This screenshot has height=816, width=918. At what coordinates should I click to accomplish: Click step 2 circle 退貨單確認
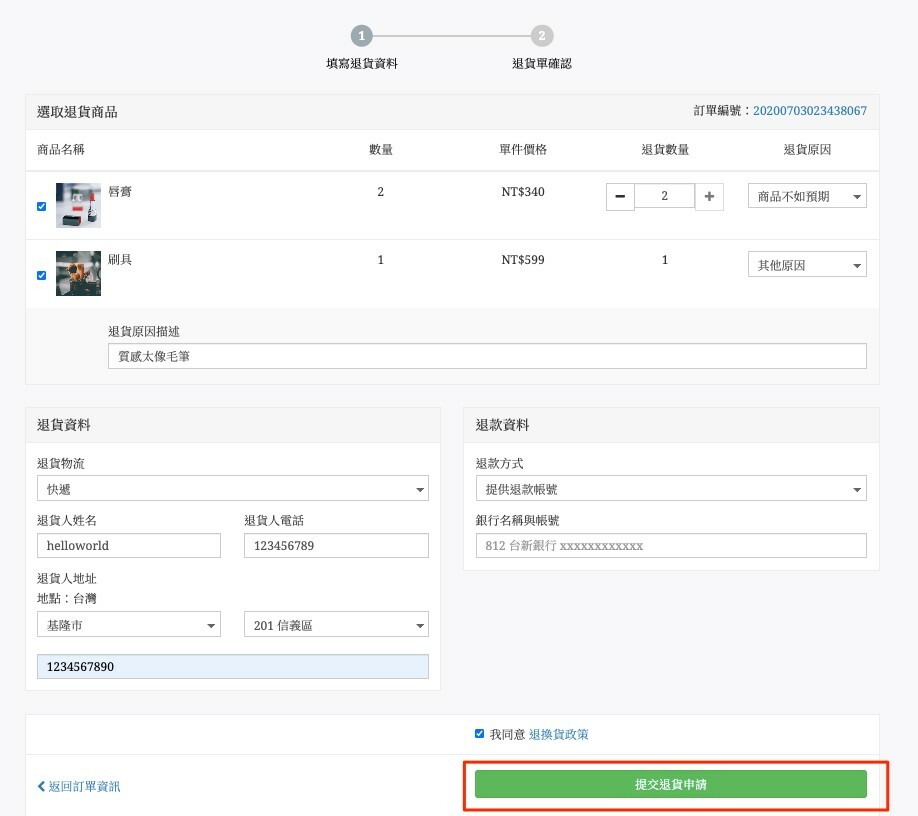point(541,37)
